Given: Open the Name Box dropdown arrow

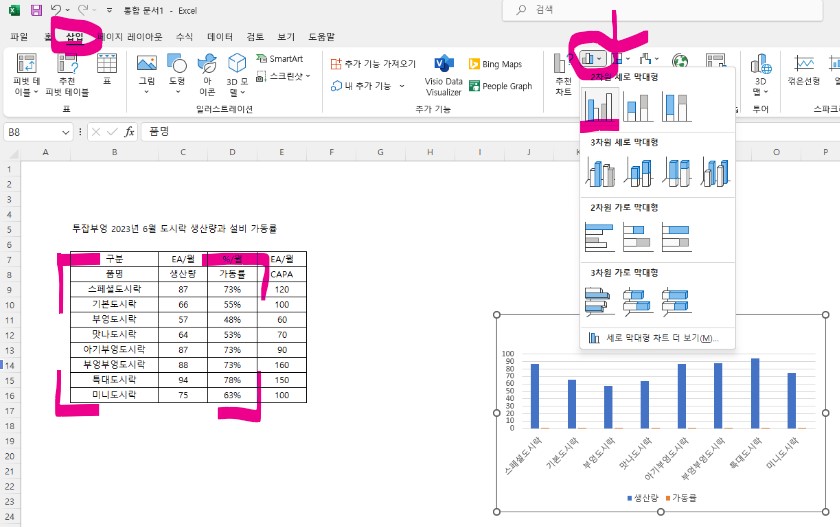Looking at the screenshot, I should click(x=65, y=132).
